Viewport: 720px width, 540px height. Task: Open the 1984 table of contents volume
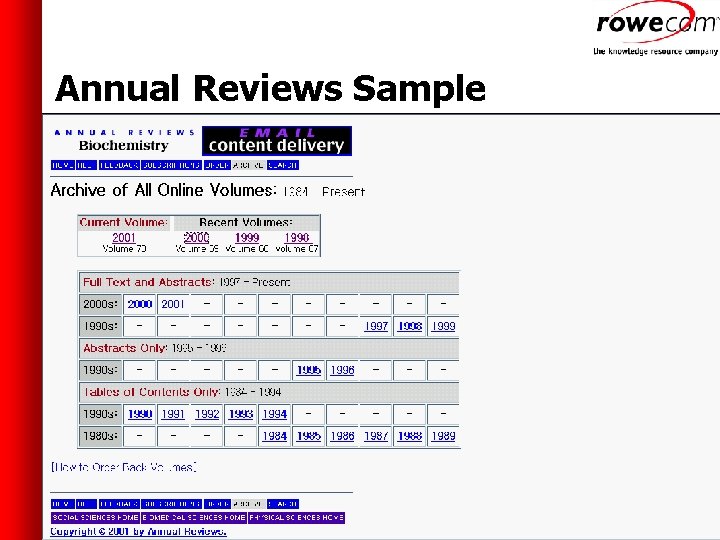coord(275,436)
